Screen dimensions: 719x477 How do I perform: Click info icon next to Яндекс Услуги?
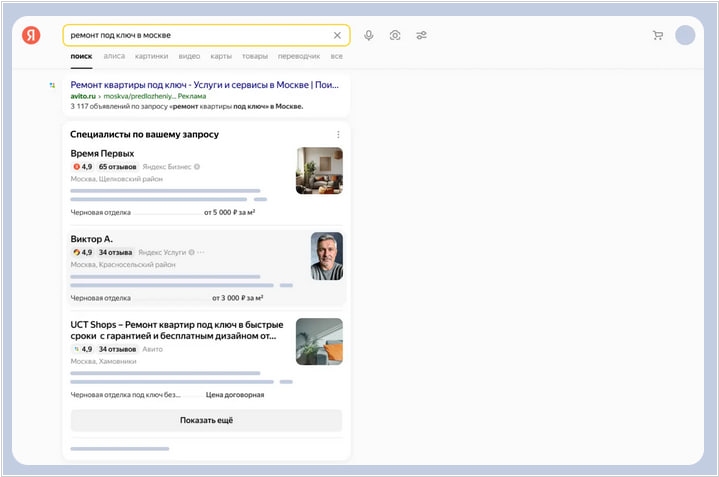pyautogui.click(x=192, y=252)
